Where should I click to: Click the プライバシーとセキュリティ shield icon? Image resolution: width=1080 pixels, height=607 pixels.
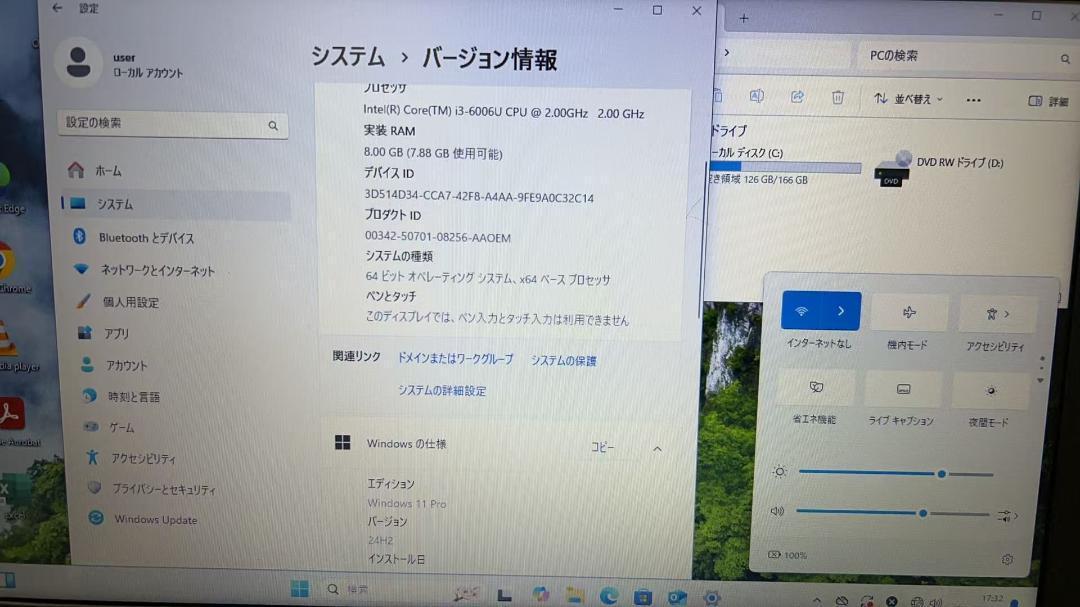[94, 488]
